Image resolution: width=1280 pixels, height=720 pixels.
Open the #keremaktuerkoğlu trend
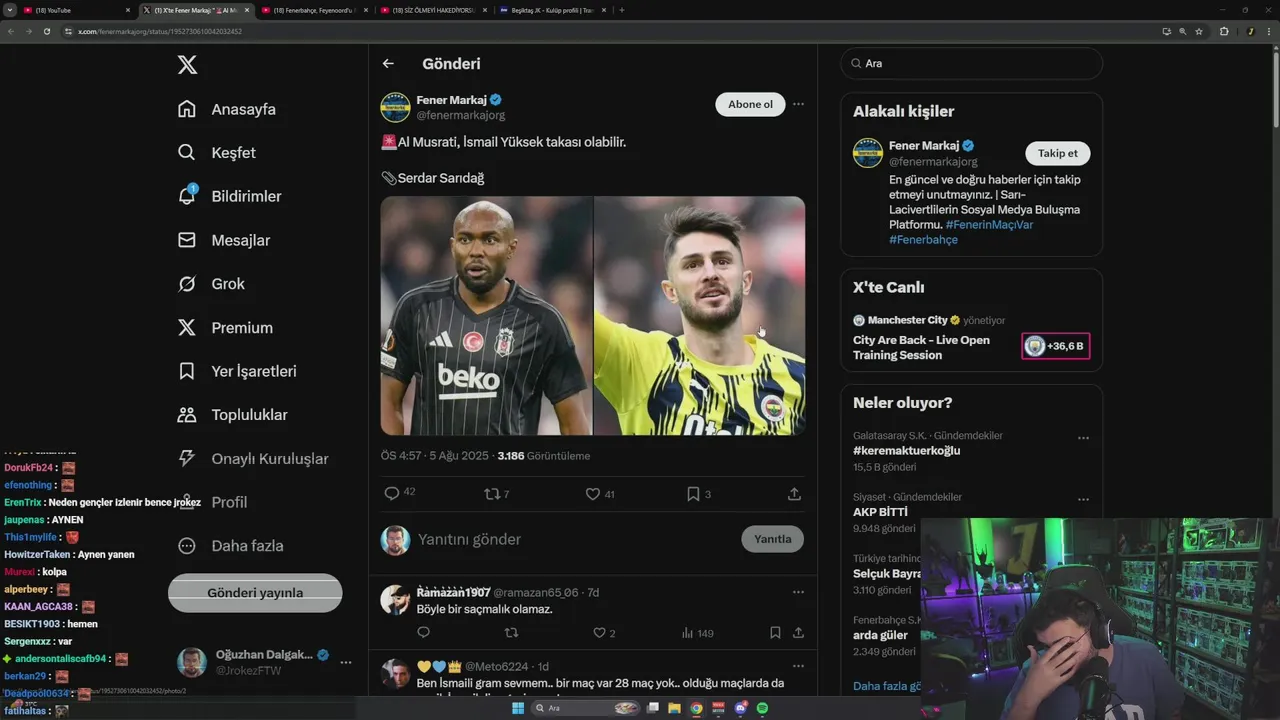[x=906, y=451]
